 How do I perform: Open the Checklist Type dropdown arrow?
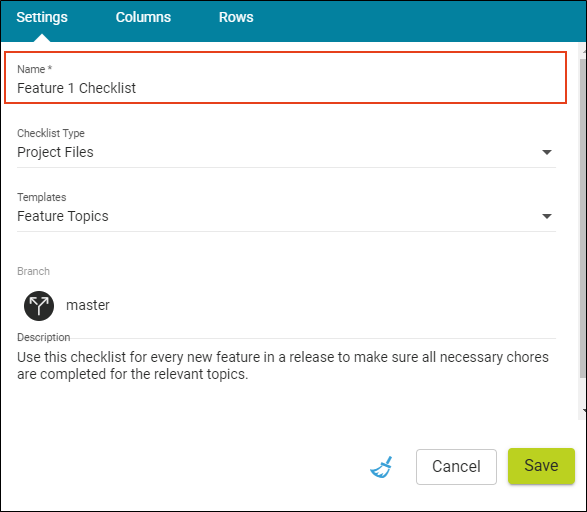(547, 152)
